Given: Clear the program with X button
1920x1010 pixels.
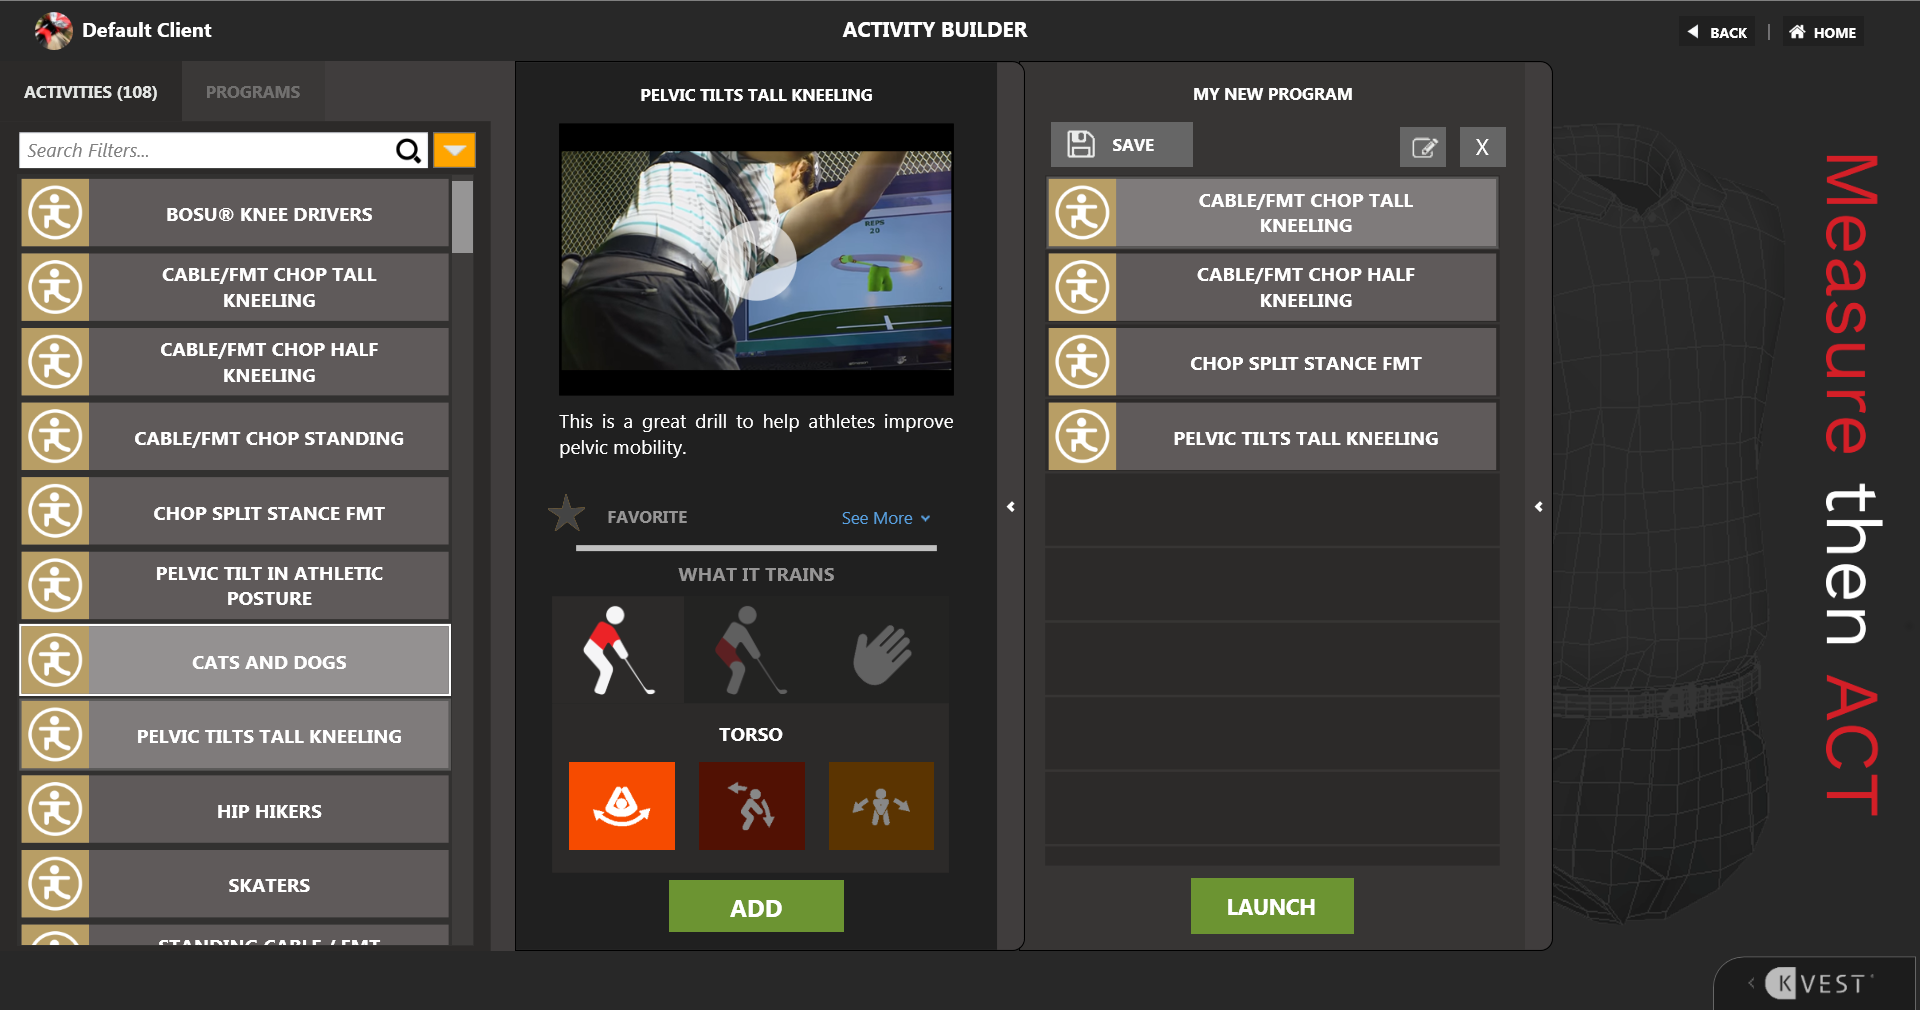Looking at the screenshot, I should tap(1481, 147).
